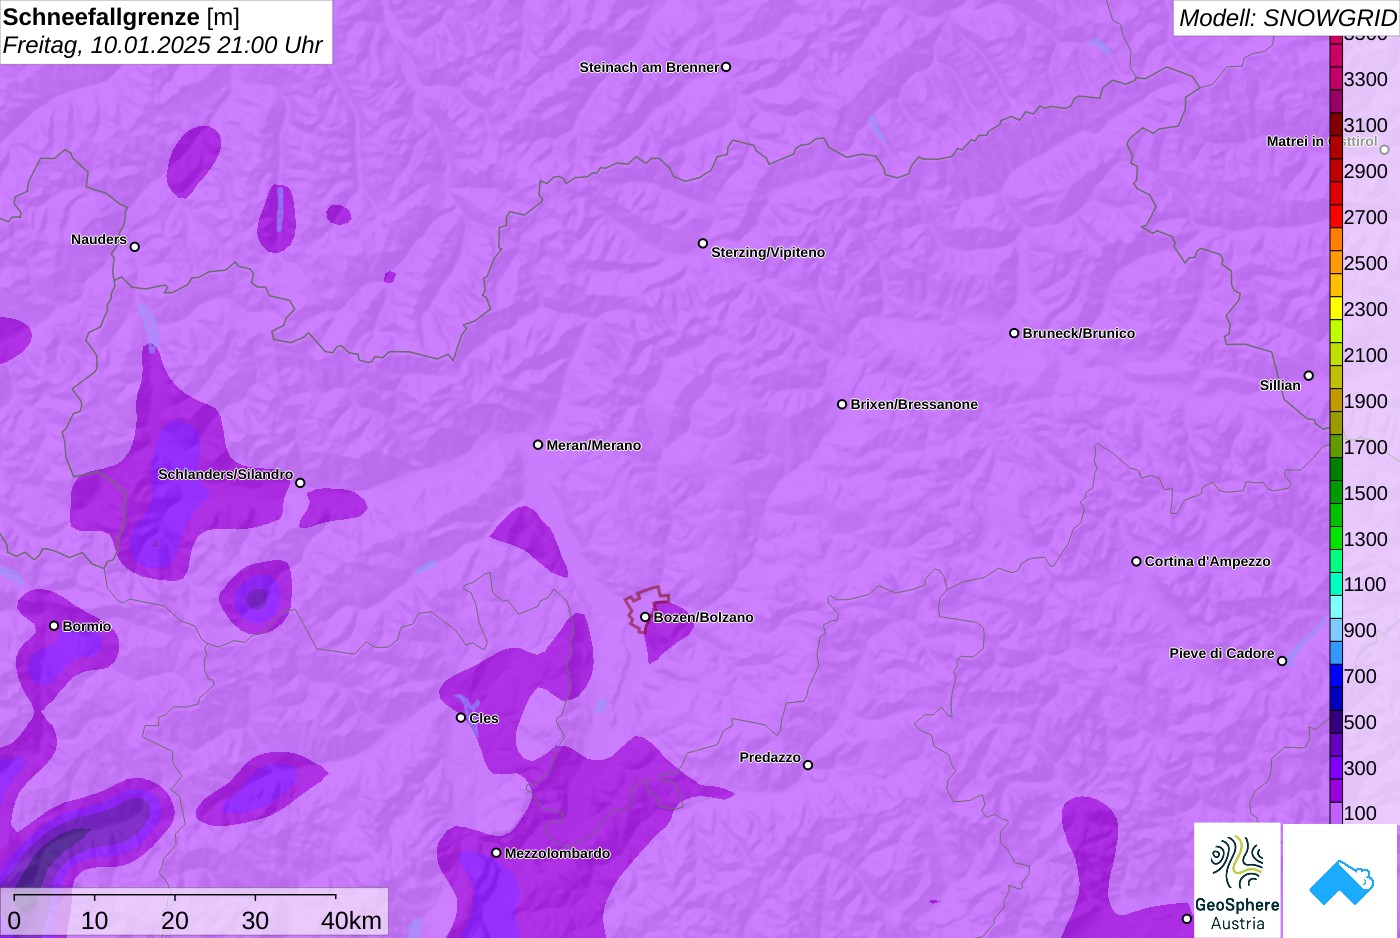Click the Schneefallgrenze [m] title
This screenshot has height=938, width=1400.
click(x=121, y=17)
